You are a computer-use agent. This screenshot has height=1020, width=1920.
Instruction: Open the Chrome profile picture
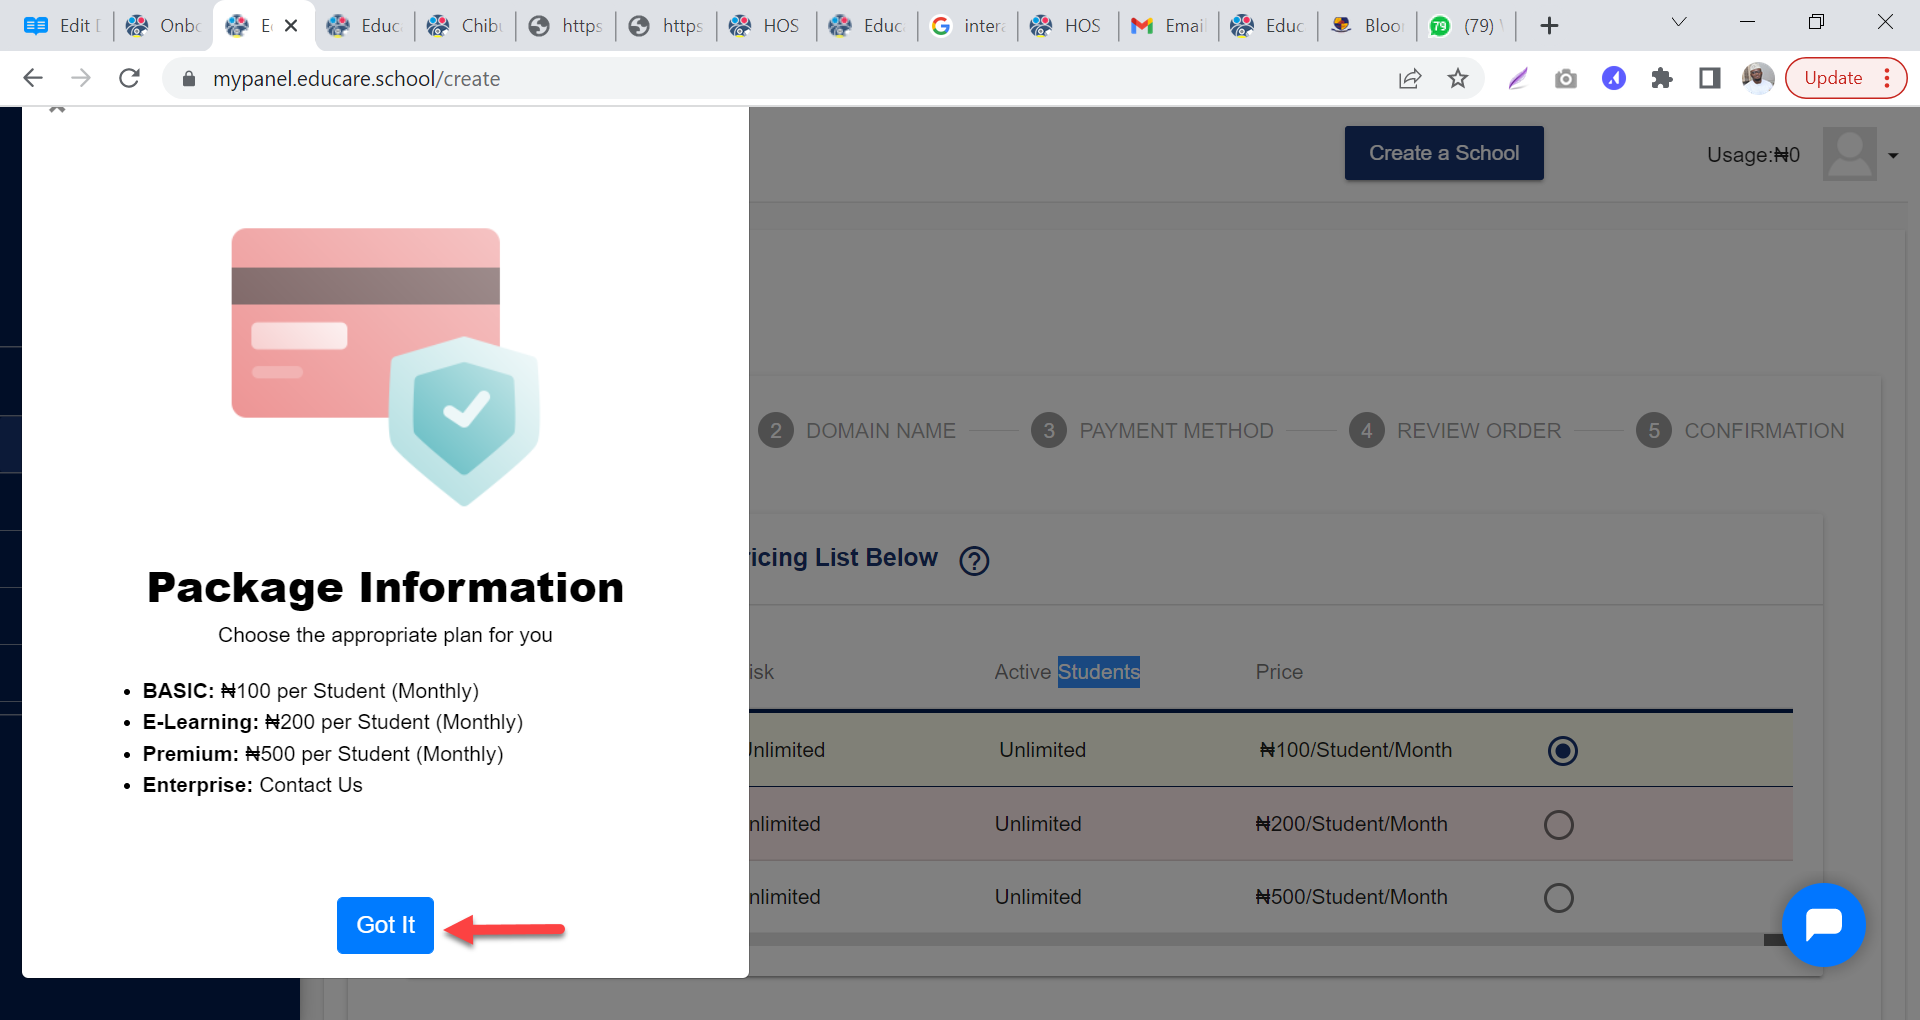click(1758, 78)
